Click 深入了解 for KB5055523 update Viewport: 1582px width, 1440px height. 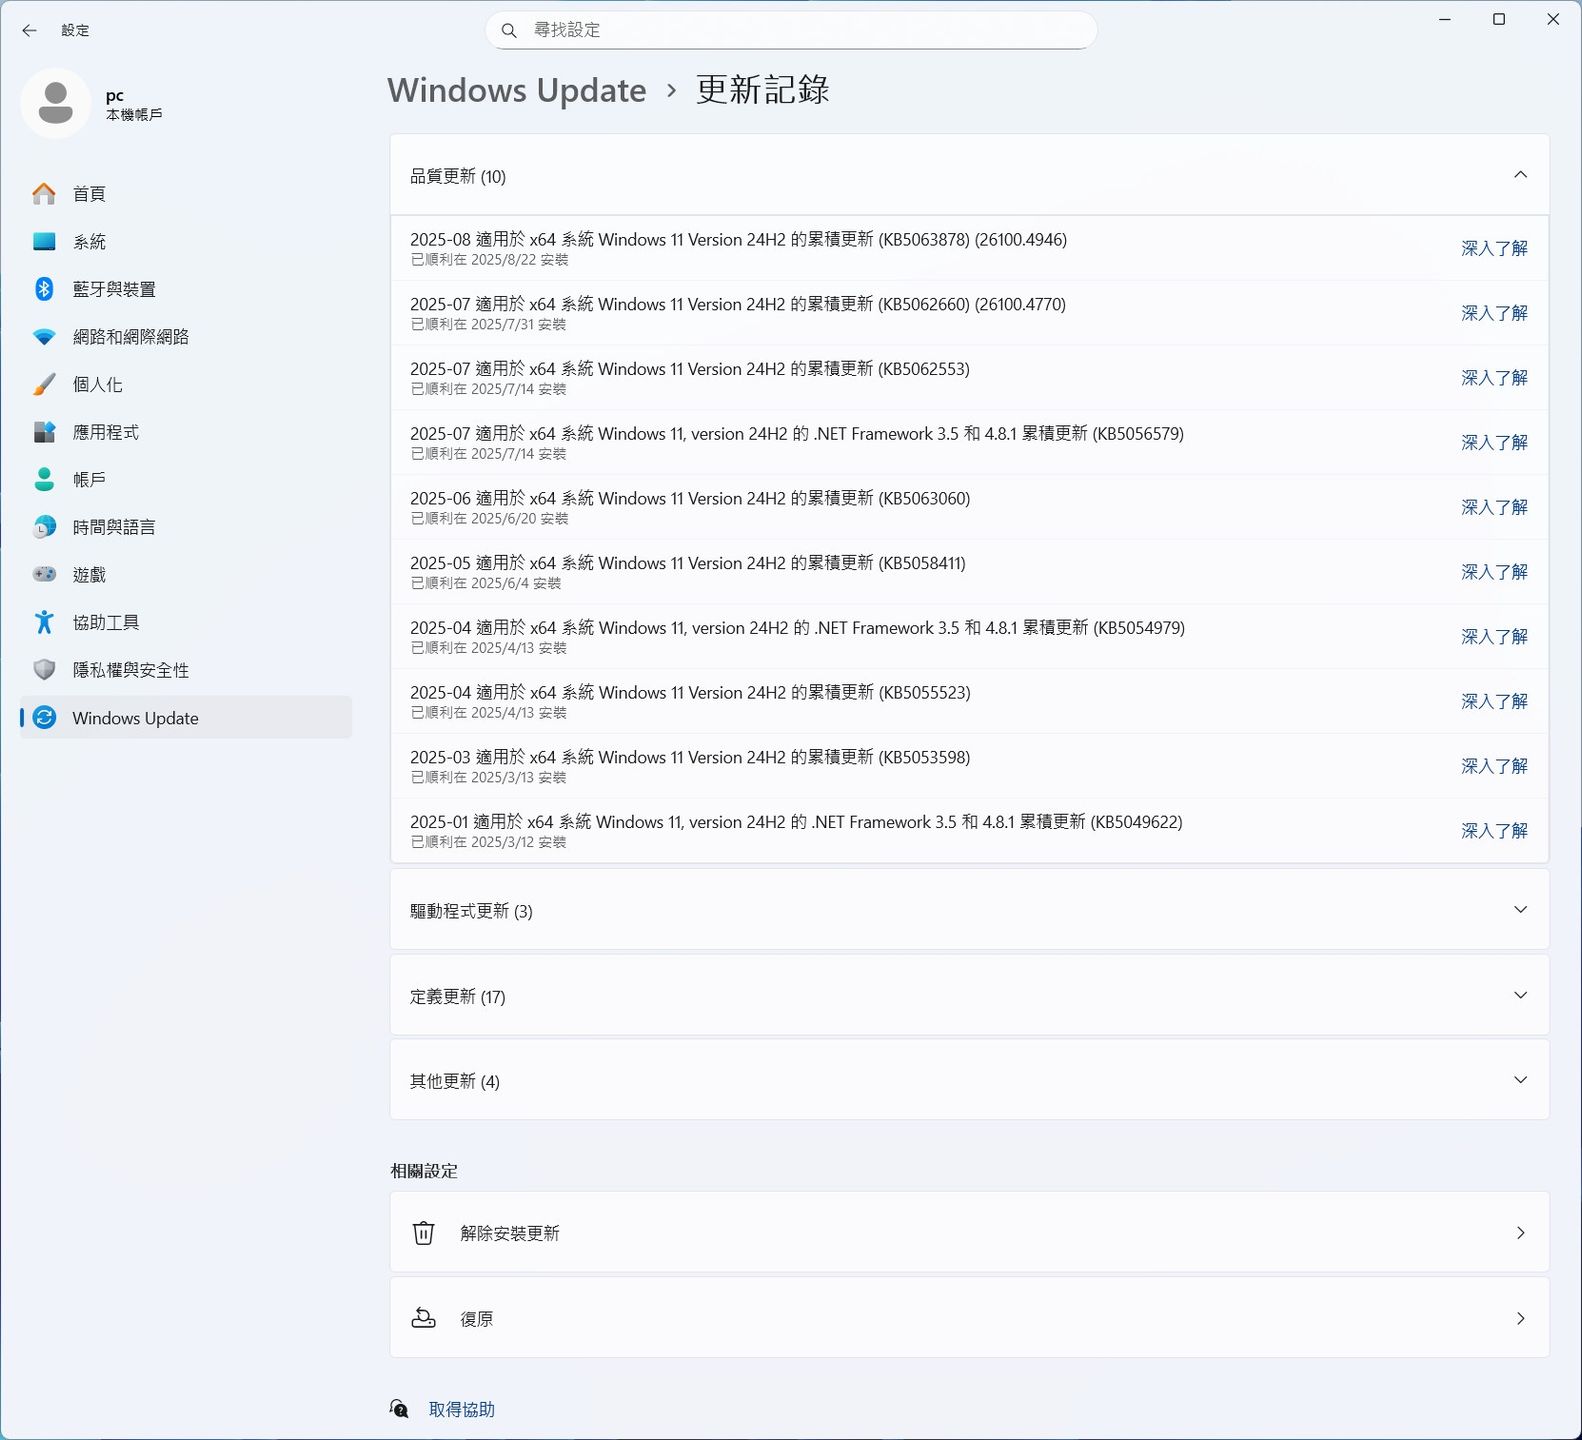1494,701
